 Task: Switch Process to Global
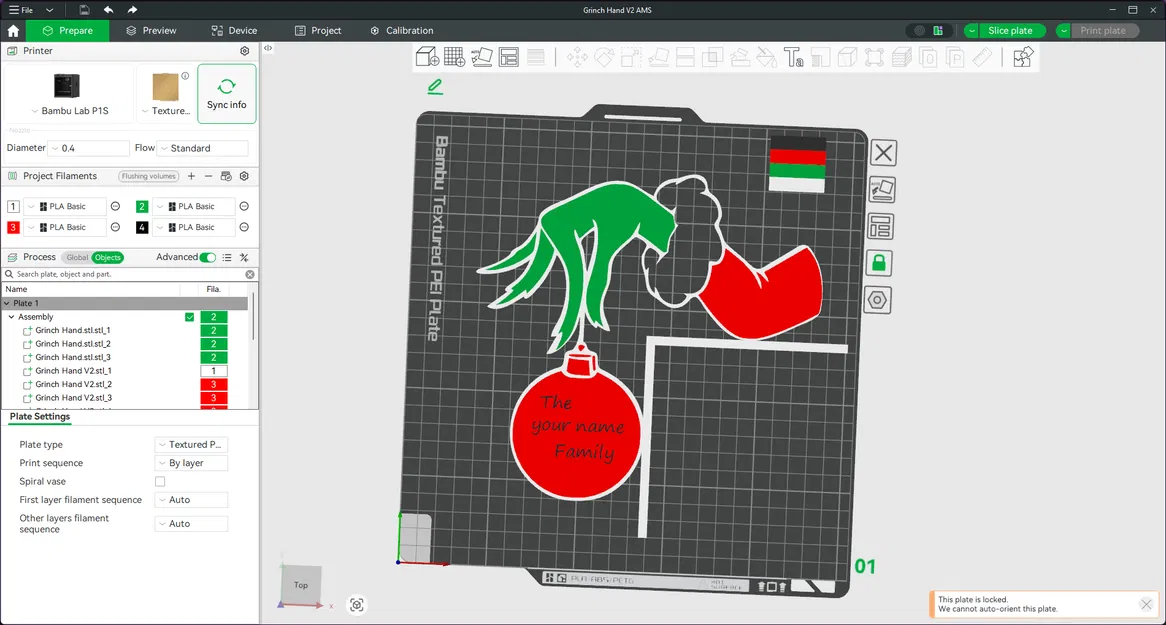coord(77,257)
